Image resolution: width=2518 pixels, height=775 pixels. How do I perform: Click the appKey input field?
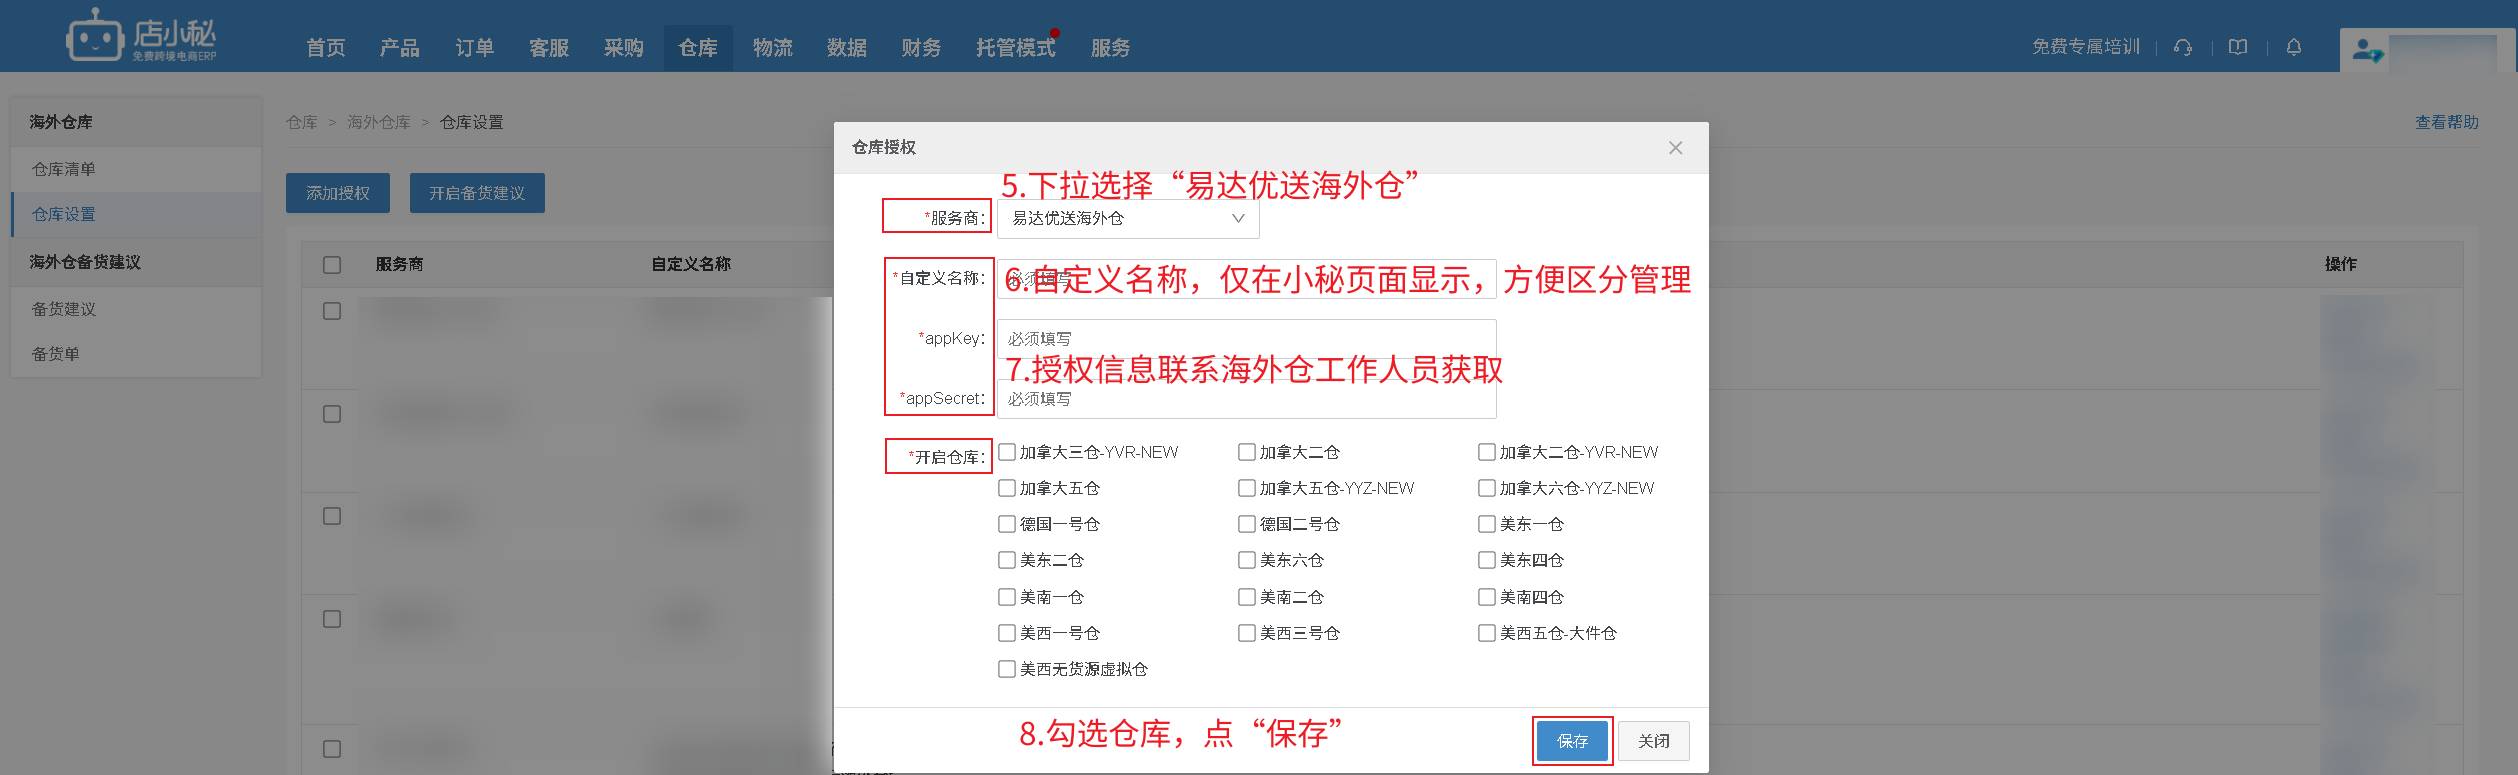click(1246, 338)
